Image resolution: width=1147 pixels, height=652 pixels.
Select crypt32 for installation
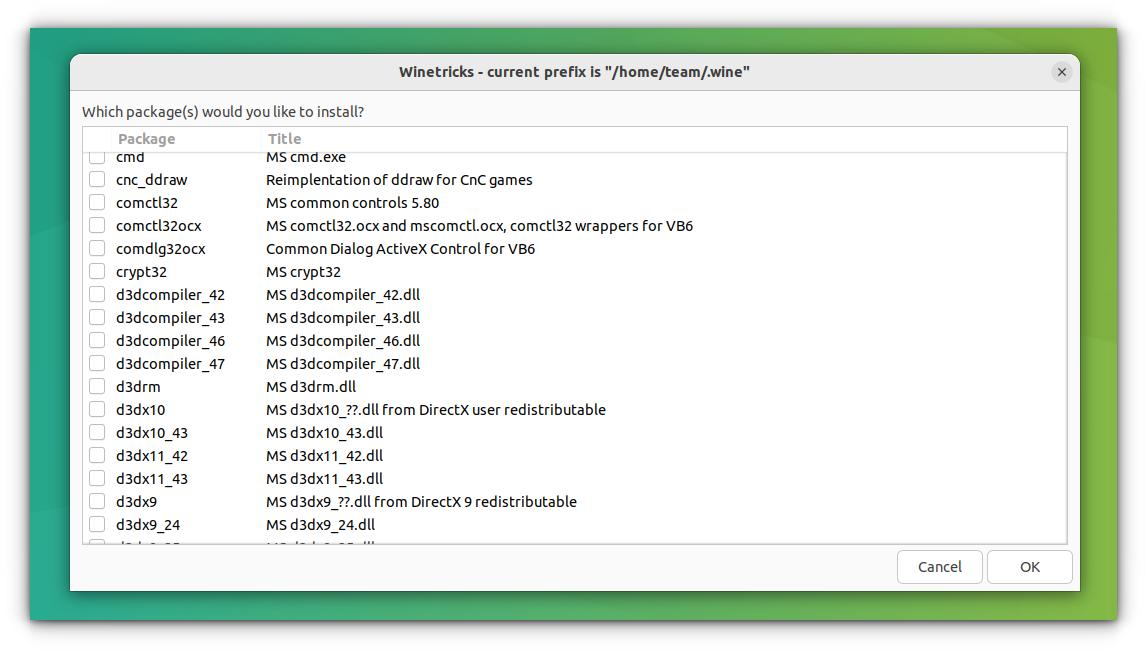click(x=97, y=271)
